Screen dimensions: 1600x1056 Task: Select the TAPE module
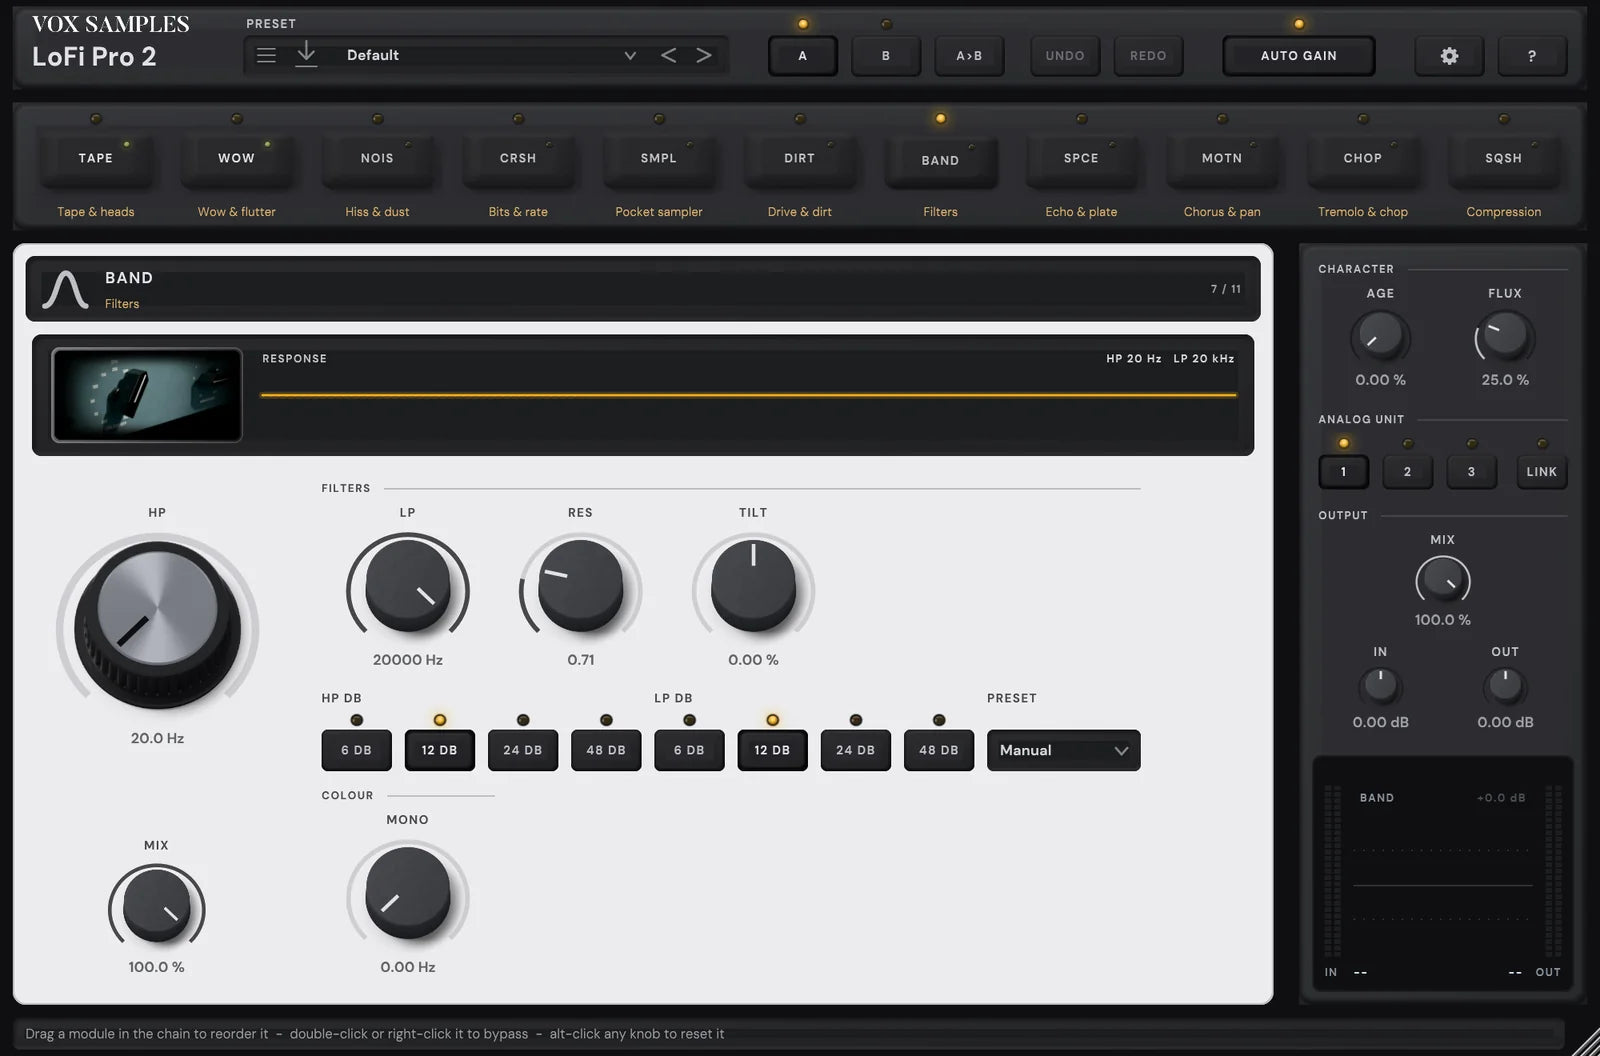96,158
